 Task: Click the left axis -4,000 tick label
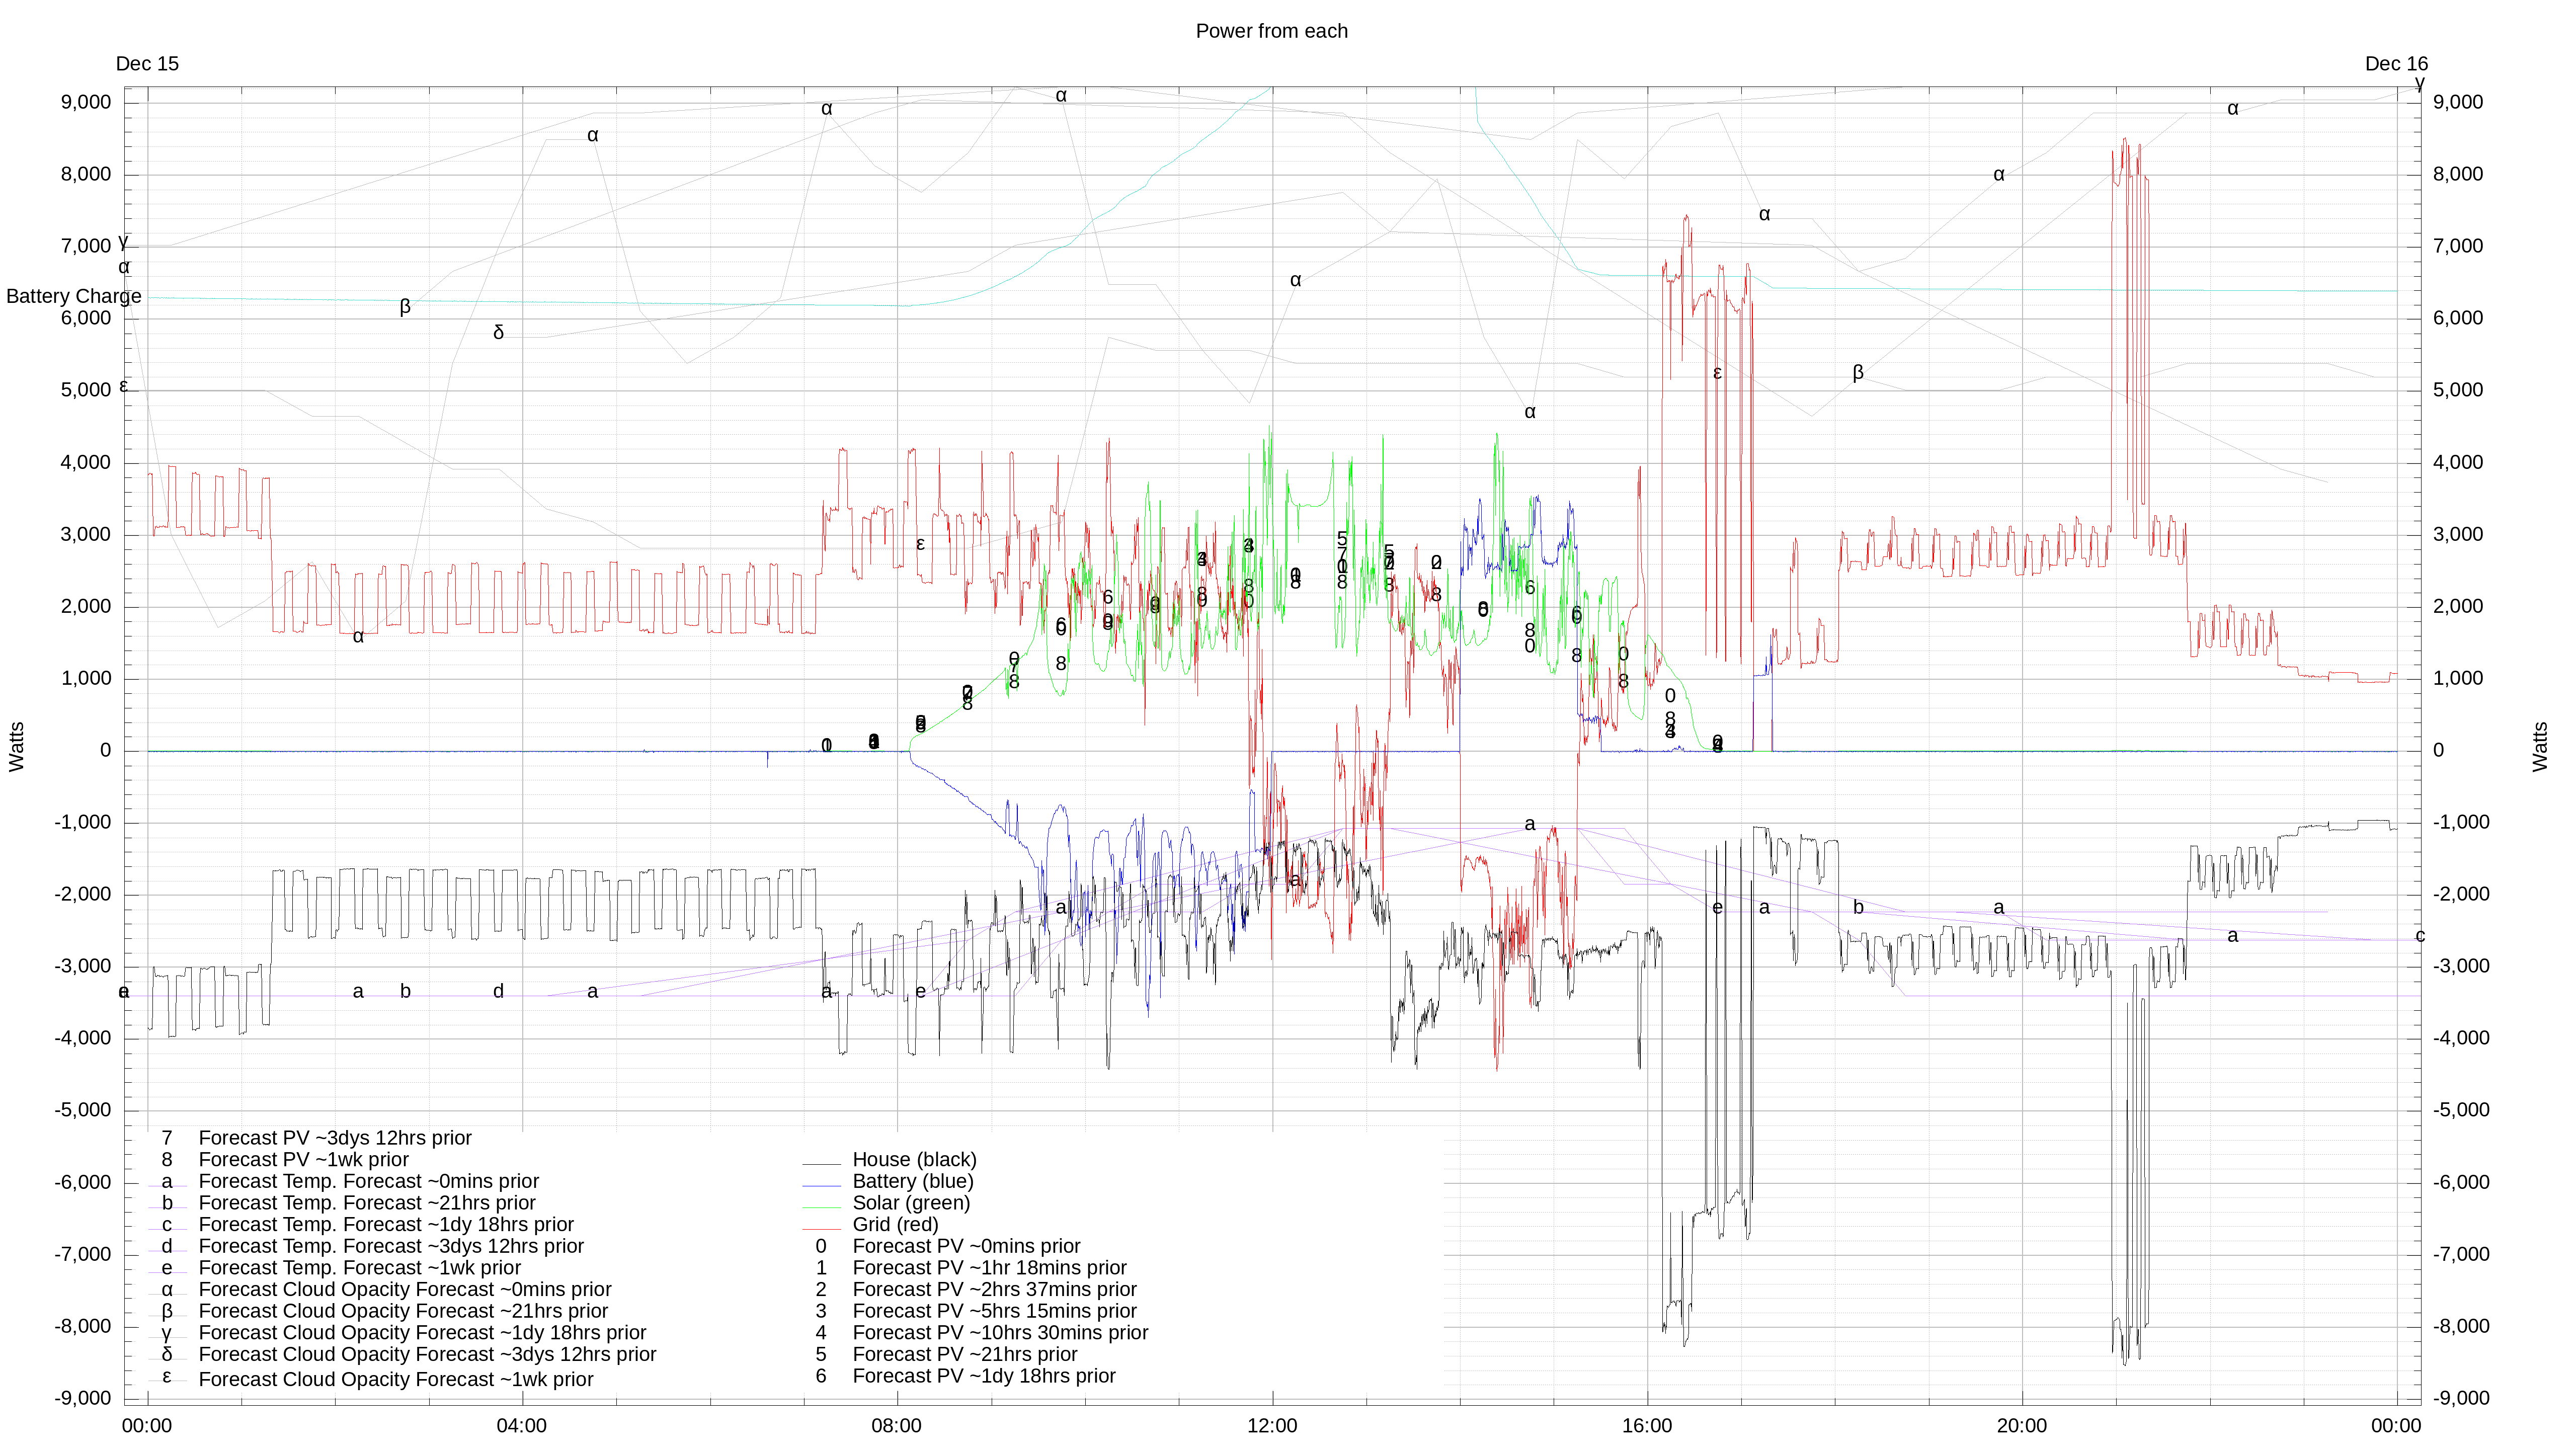click(x=82, y=1038)
